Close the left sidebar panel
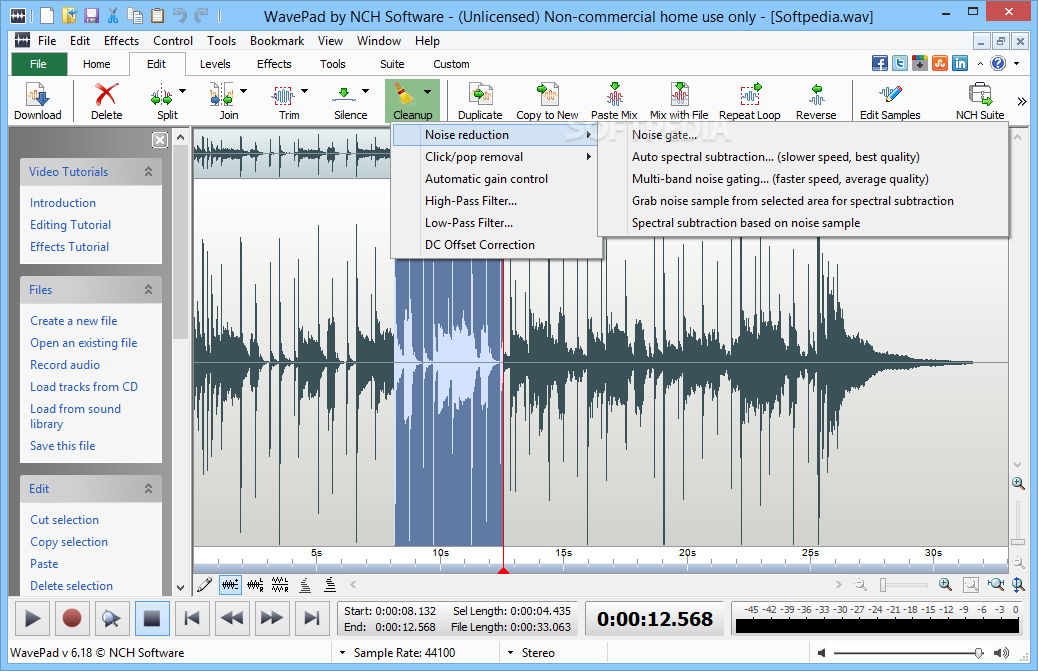Image resolution: width=1038 pixels, height=671 pixels. [160, 140]
